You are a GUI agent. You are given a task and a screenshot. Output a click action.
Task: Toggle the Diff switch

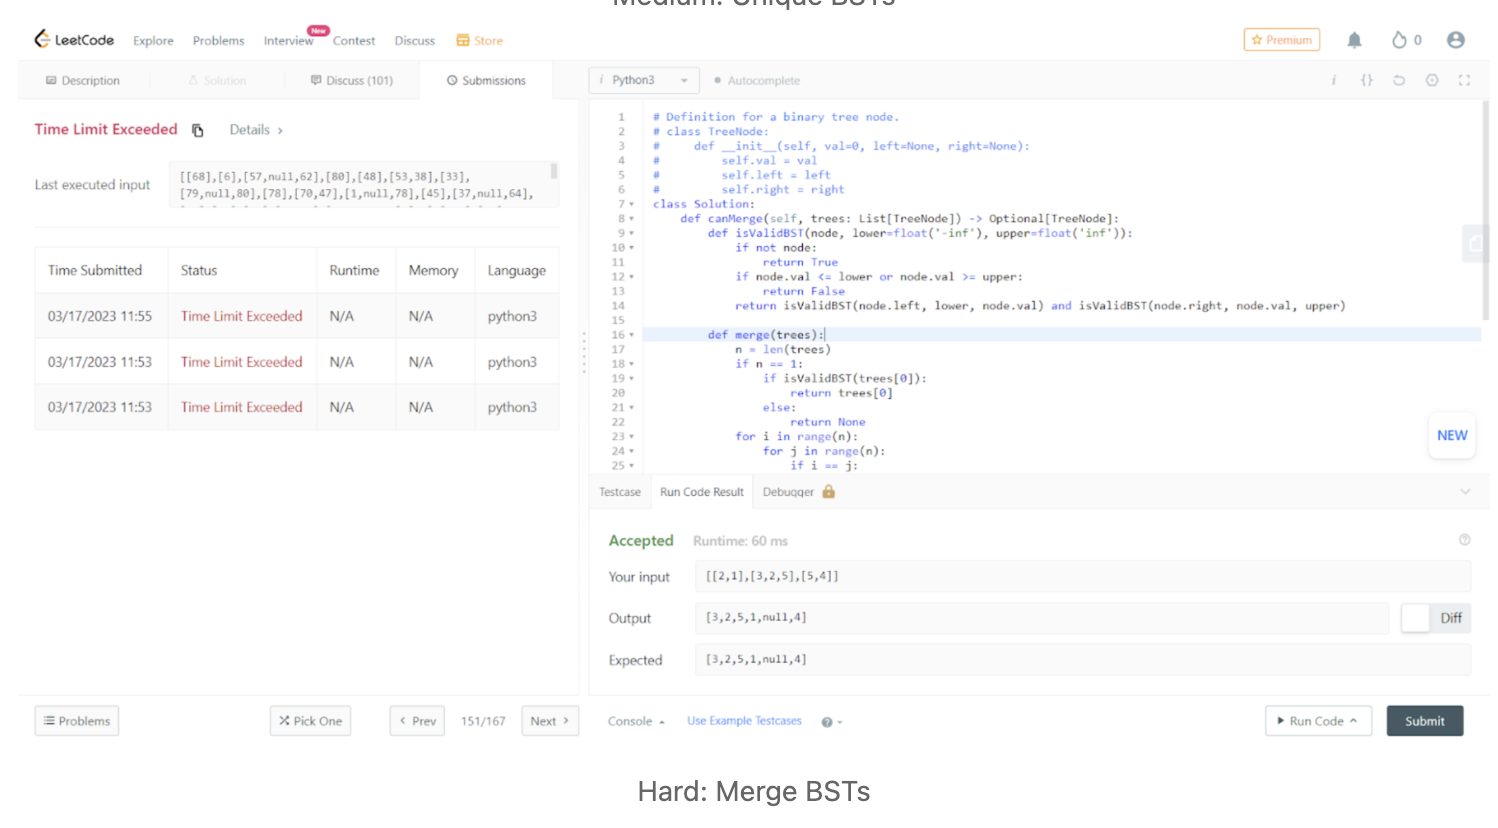(x=1416, y=618)
